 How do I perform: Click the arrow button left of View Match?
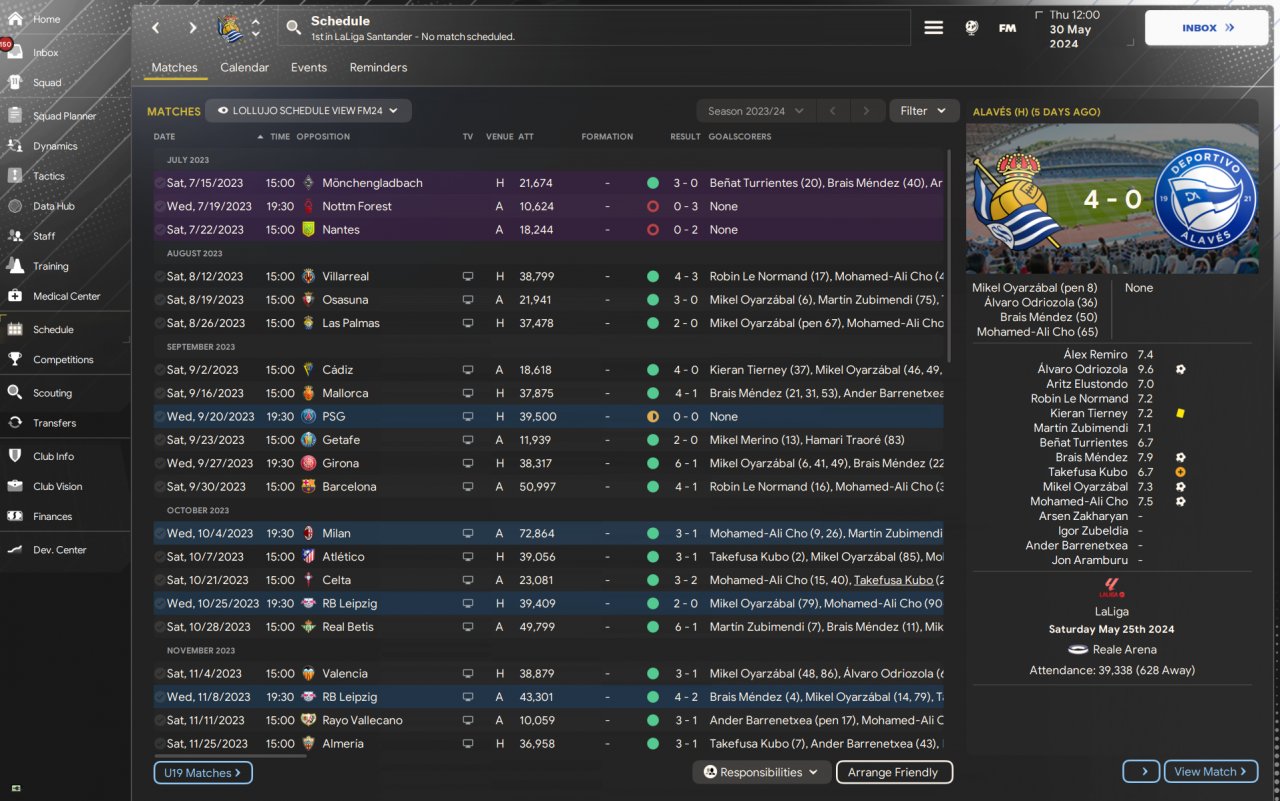pos(1142,771)
